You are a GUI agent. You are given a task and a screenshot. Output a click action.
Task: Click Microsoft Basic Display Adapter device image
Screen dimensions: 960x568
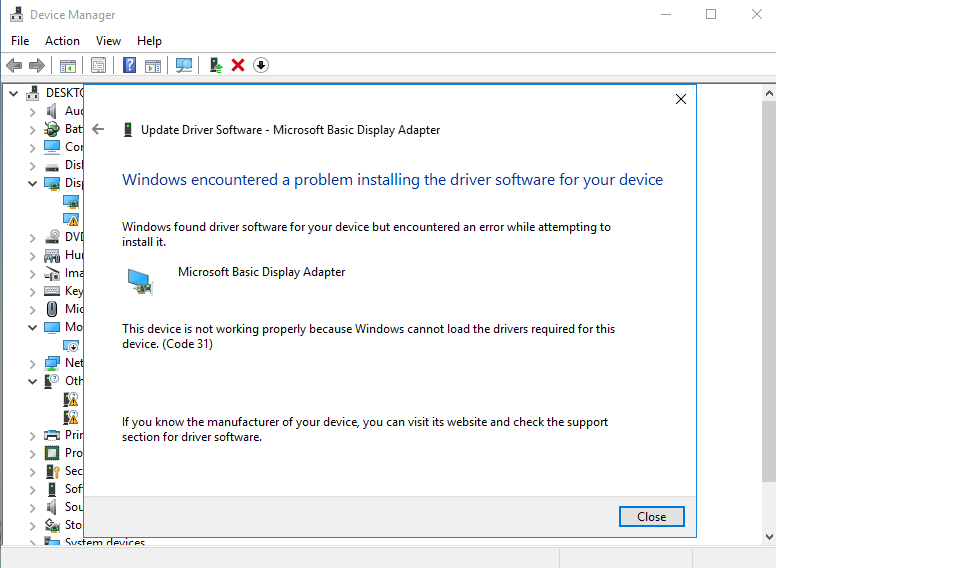coord(141,282)
